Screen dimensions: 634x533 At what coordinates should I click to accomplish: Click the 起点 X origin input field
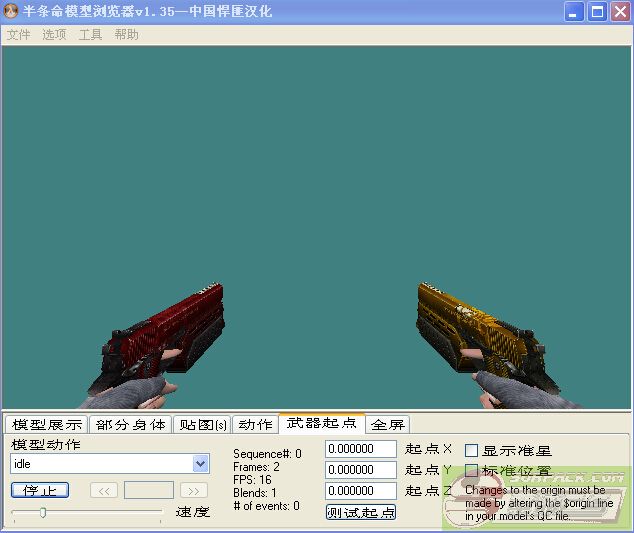point(361,449)
